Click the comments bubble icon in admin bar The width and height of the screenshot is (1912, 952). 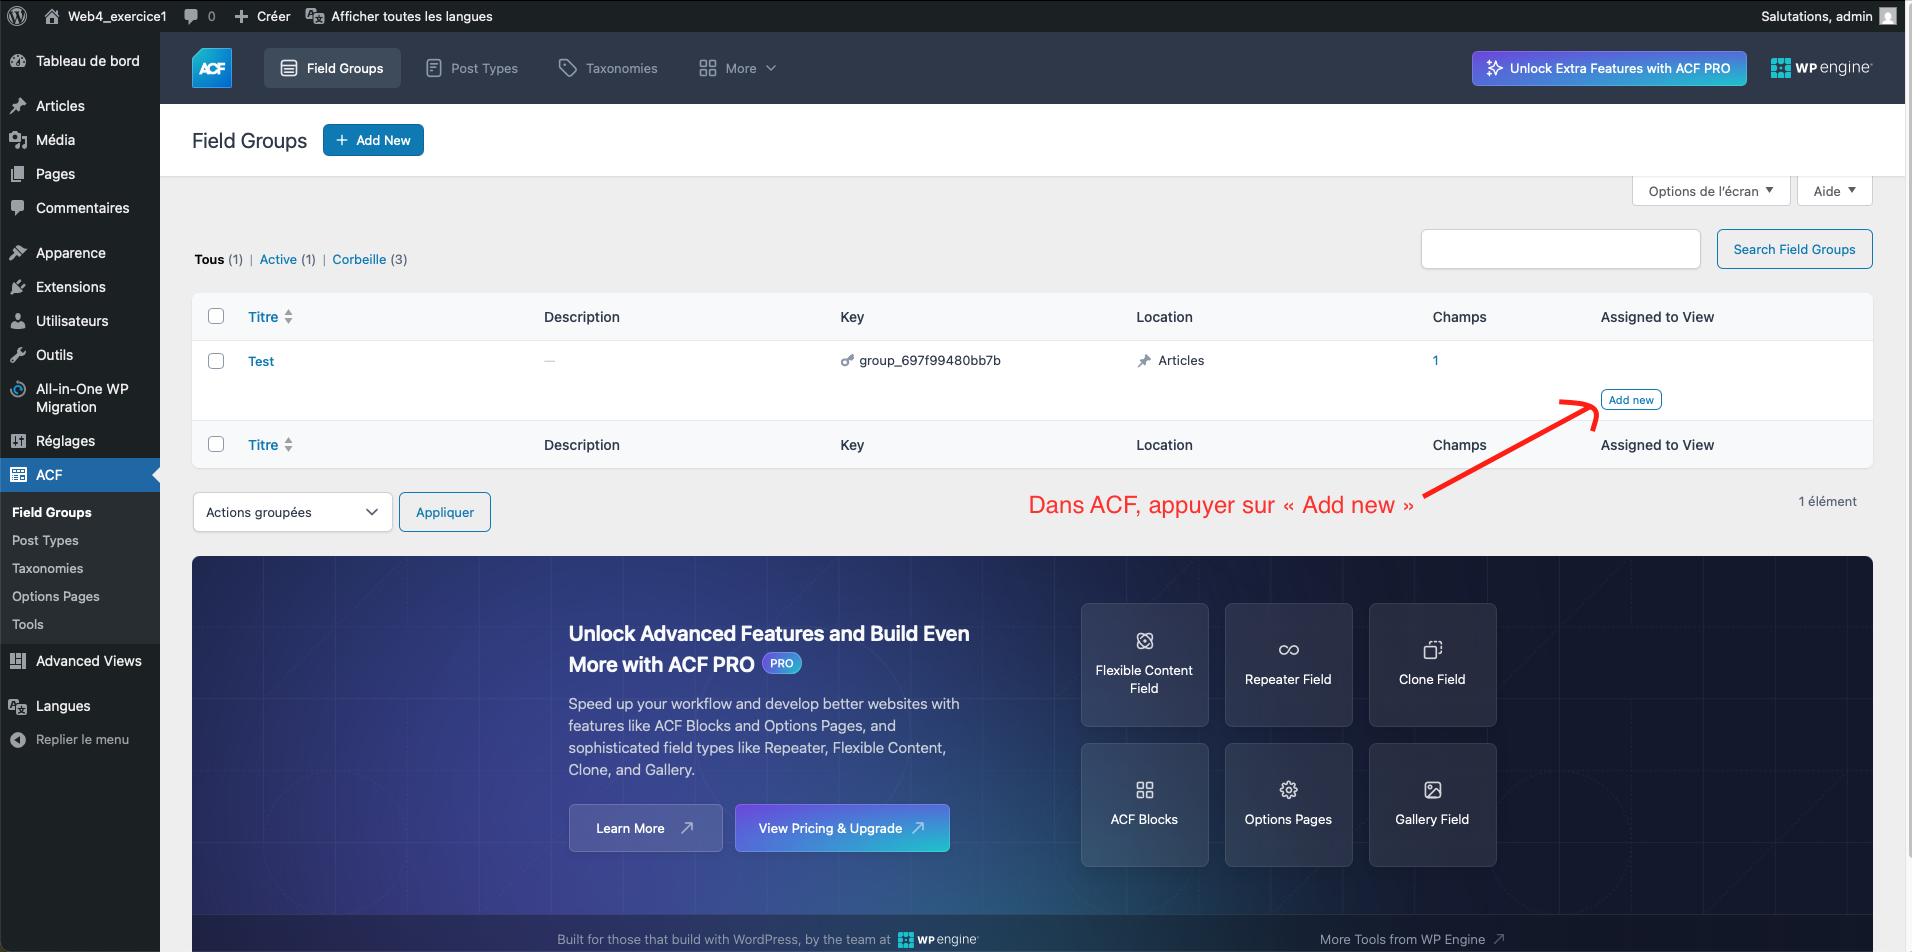click(x=192, y=16)
